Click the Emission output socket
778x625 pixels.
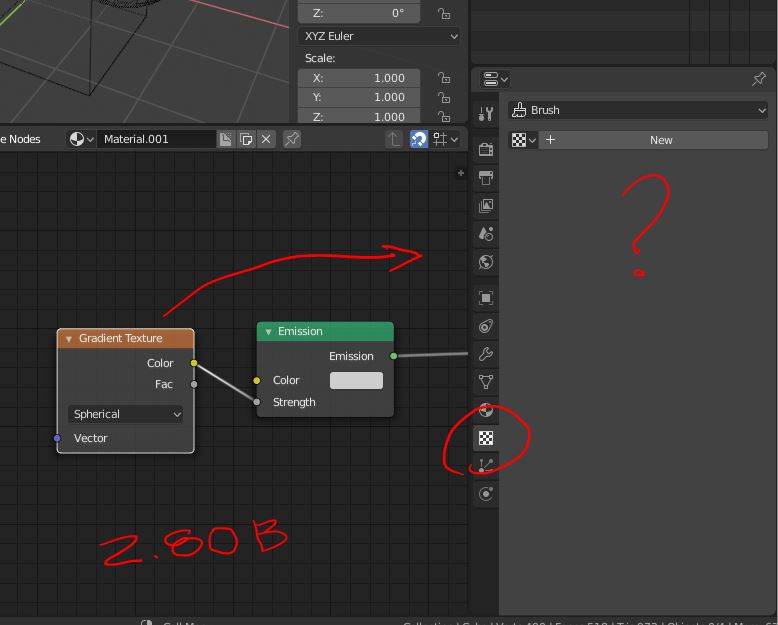click(393, 356)
